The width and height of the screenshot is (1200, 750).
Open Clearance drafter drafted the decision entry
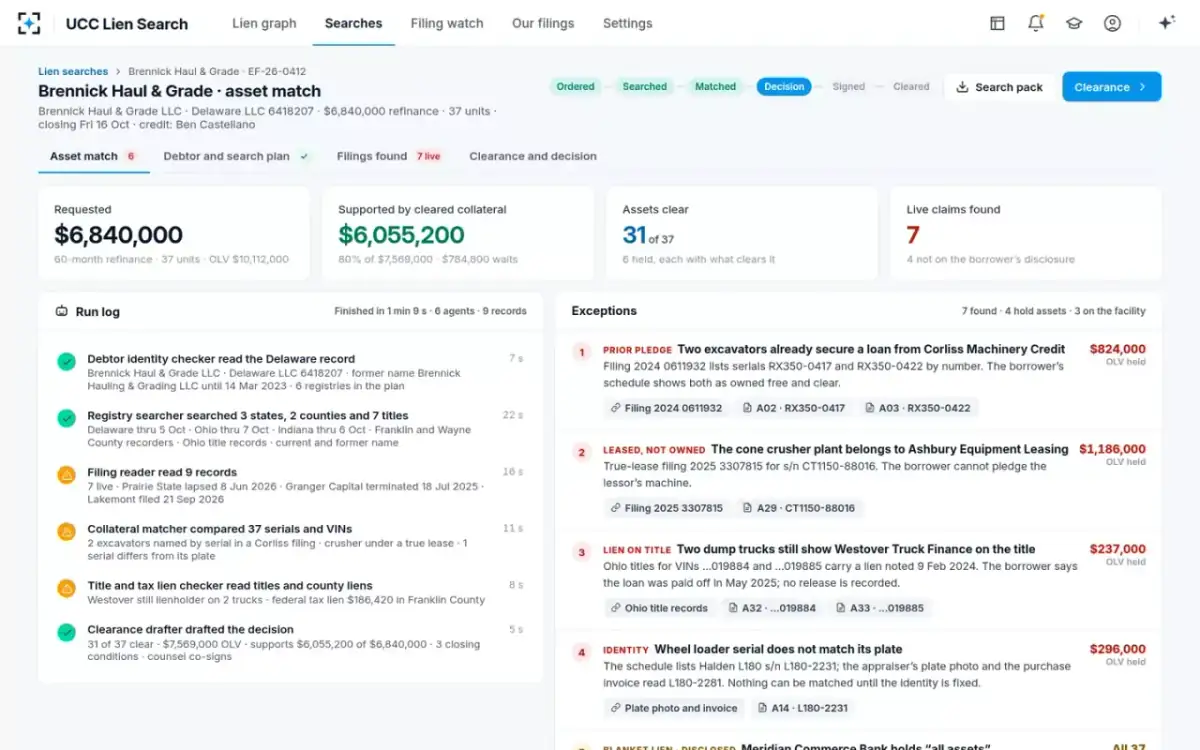click(x=190, y=630)
